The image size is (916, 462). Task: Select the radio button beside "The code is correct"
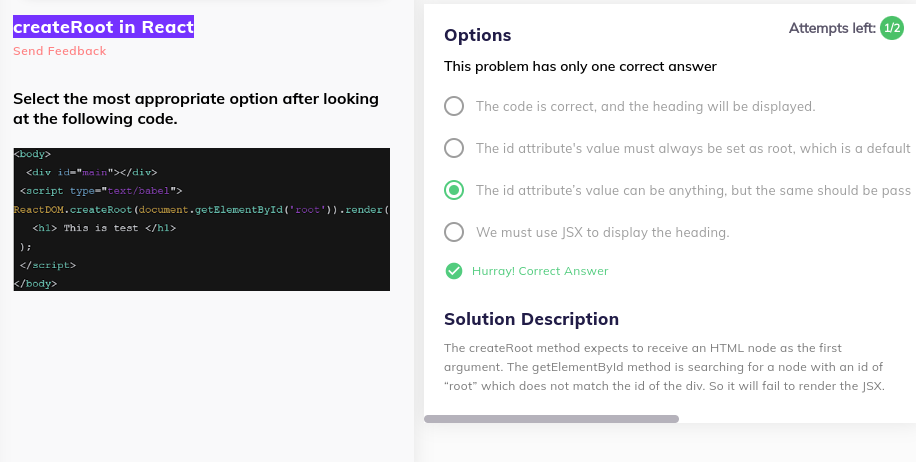coord(454,106)
